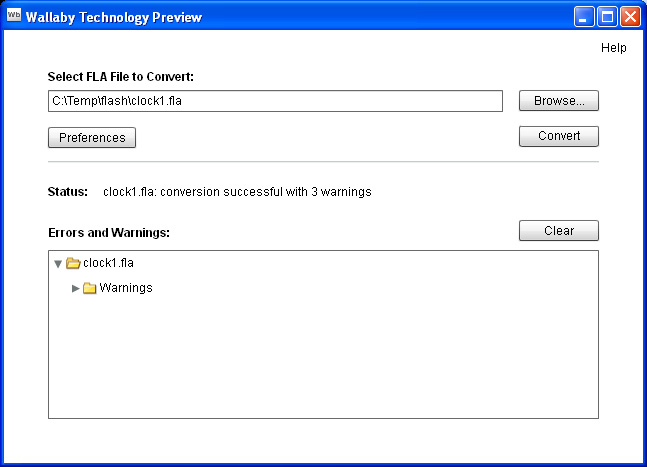Start conversion with the Convert button
The image size is (647, 467).
(559, 136)
